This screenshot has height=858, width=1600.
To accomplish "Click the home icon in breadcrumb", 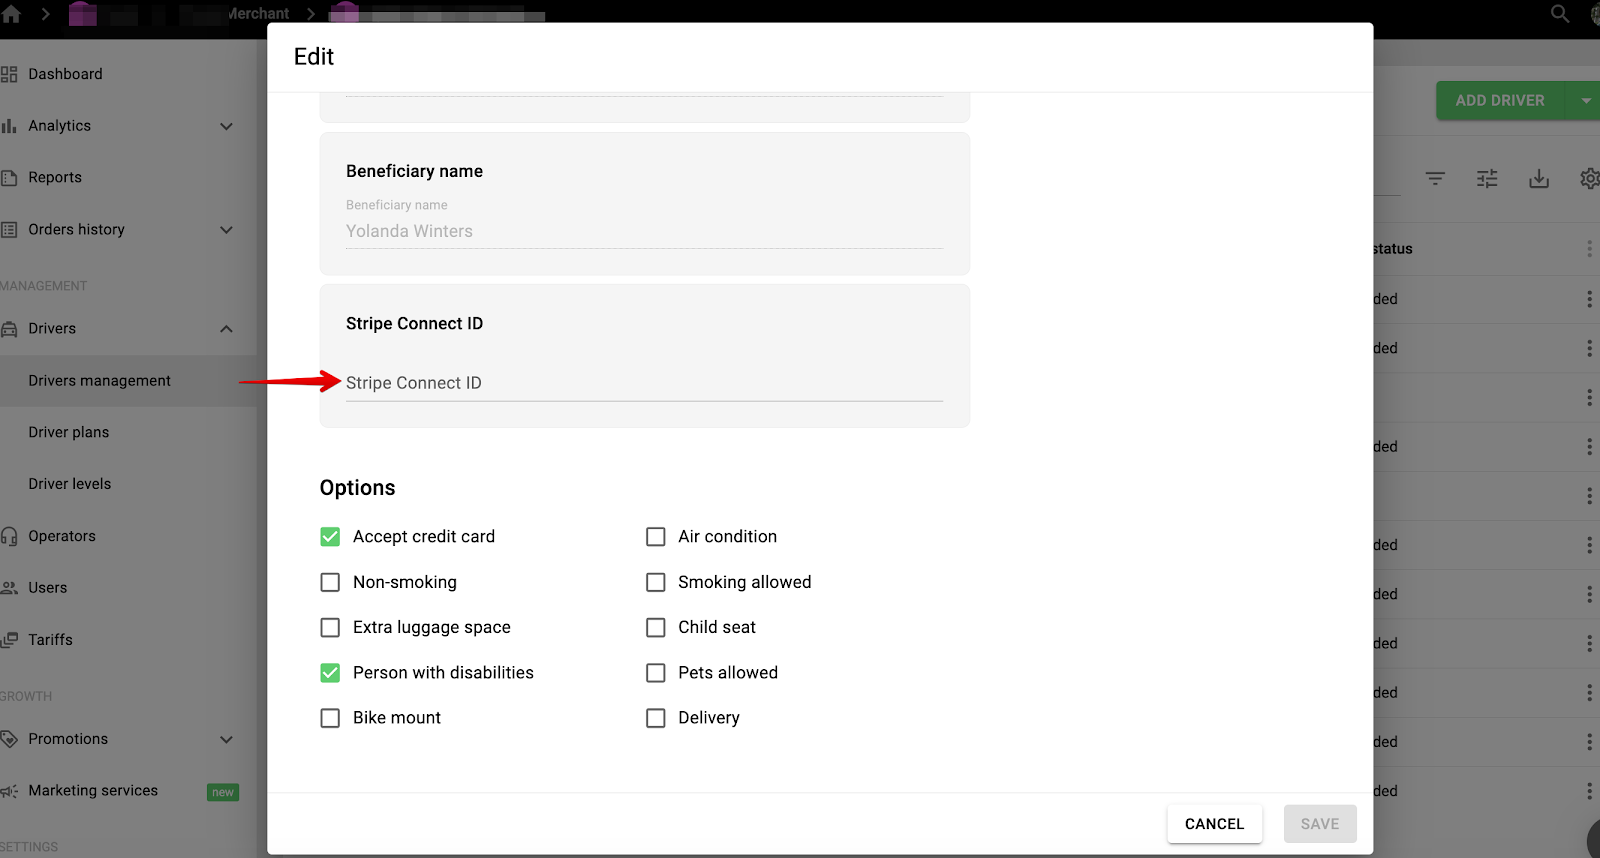I will pos(12,14).
